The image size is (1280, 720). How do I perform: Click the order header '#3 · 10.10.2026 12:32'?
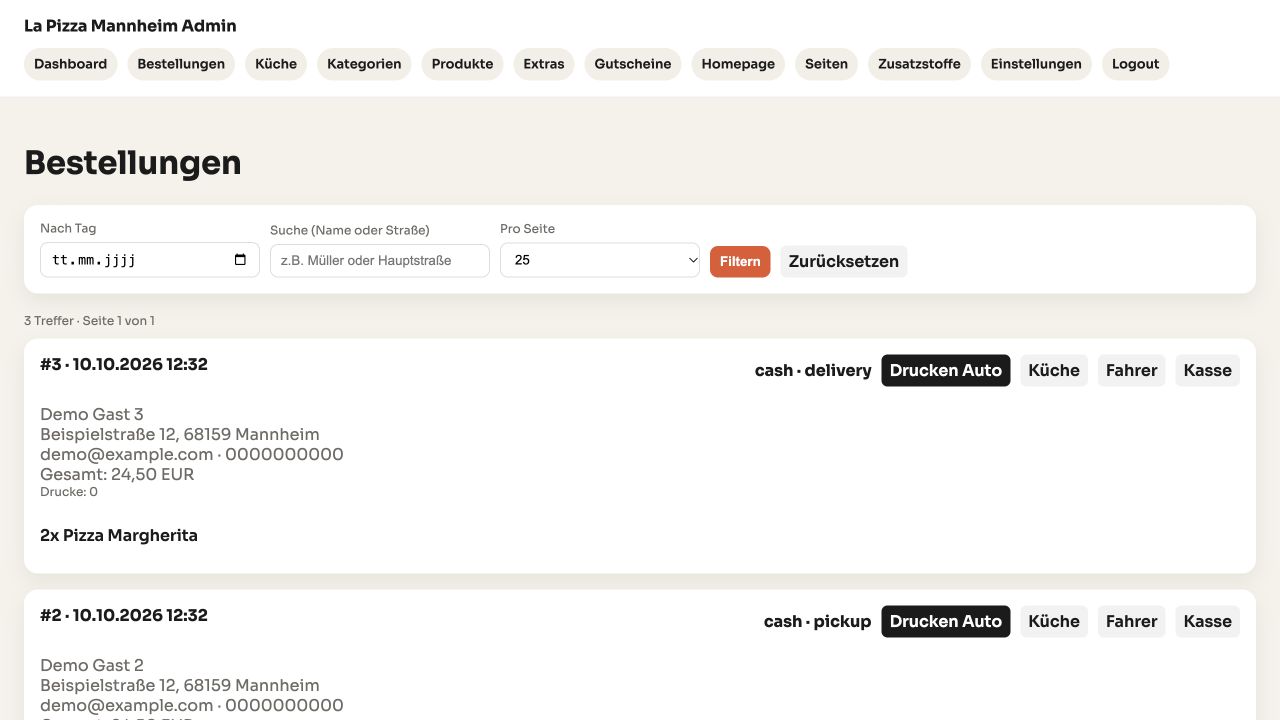[124, 364]
